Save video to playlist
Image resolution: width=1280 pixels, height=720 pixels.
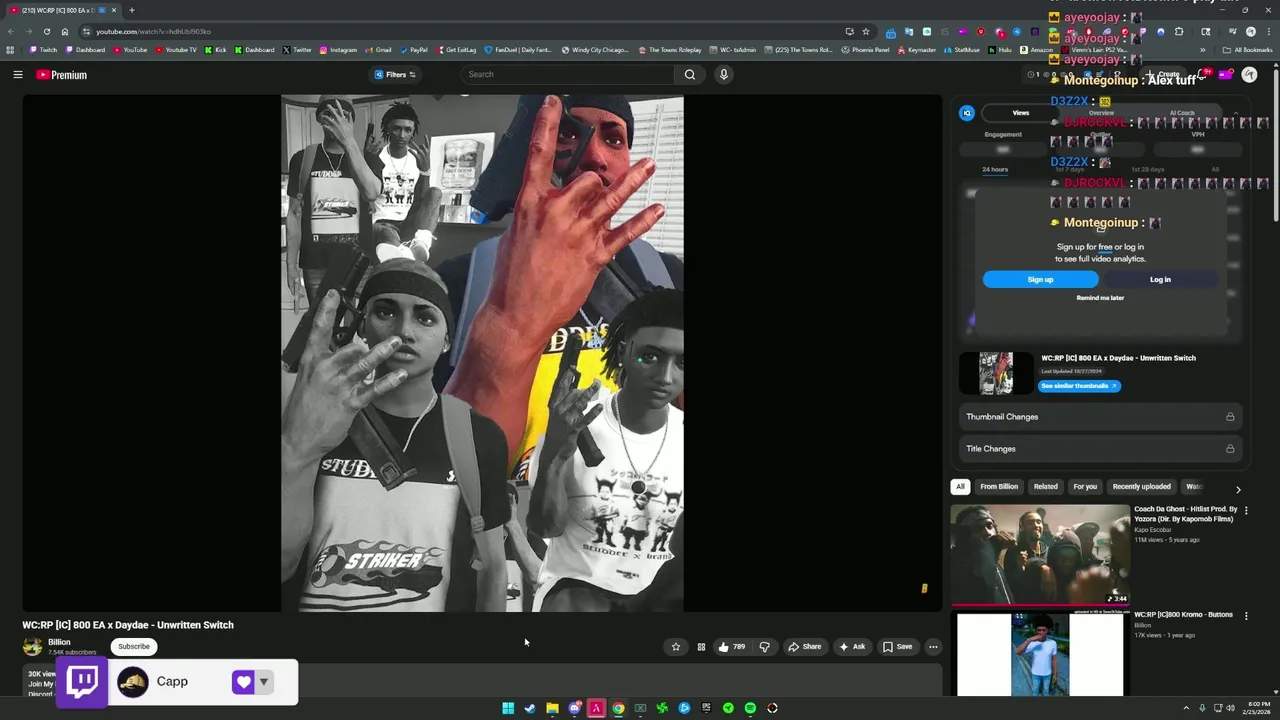897,647
